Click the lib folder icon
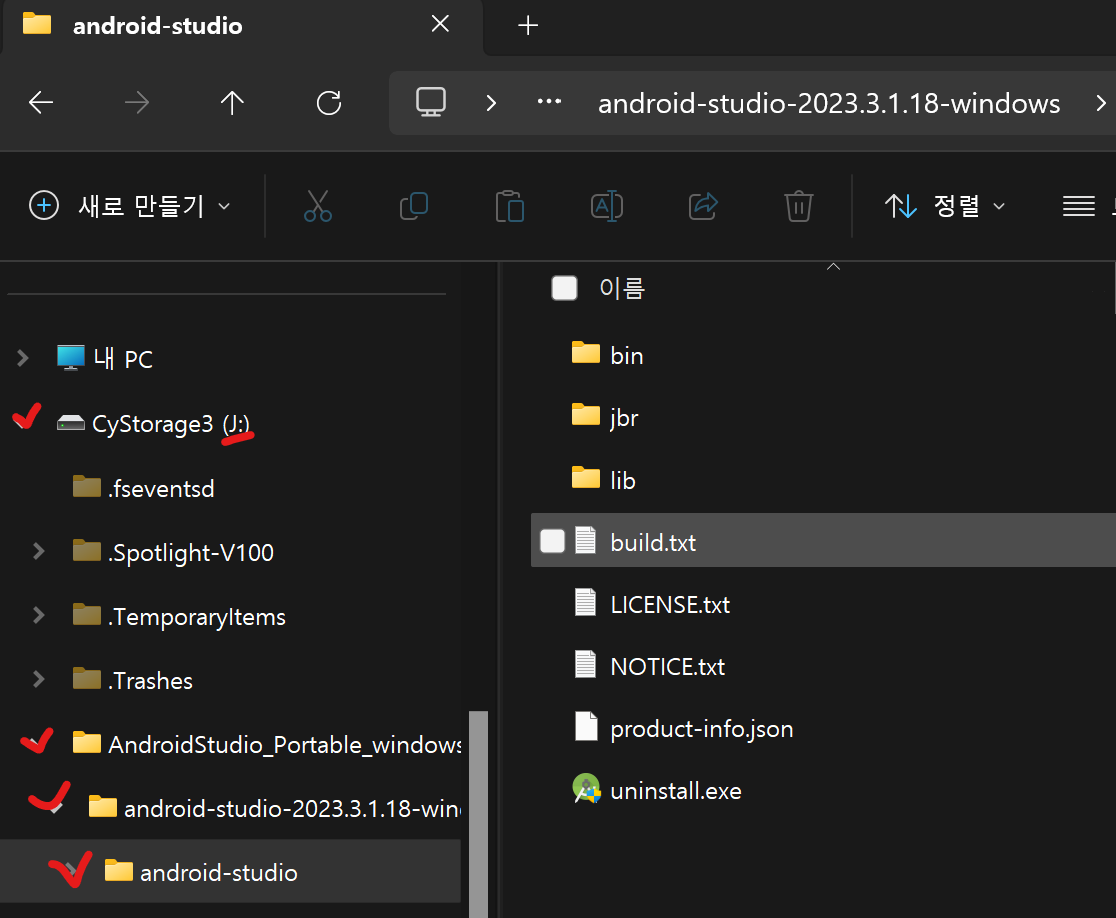The image size is (1116, 918). pyautogui.click(x=586, y=477)
